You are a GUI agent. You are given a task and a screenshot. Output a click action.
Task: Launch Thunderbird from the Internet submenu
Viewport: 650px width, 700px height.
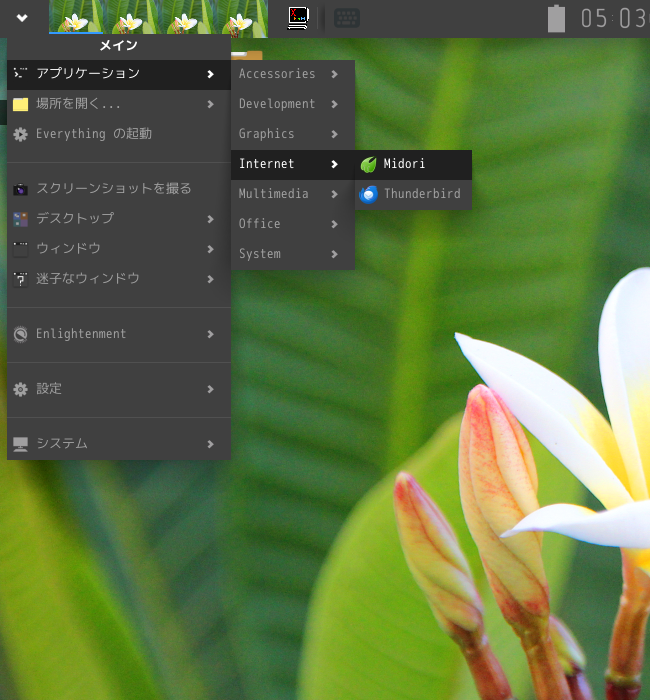coord(413,195)
